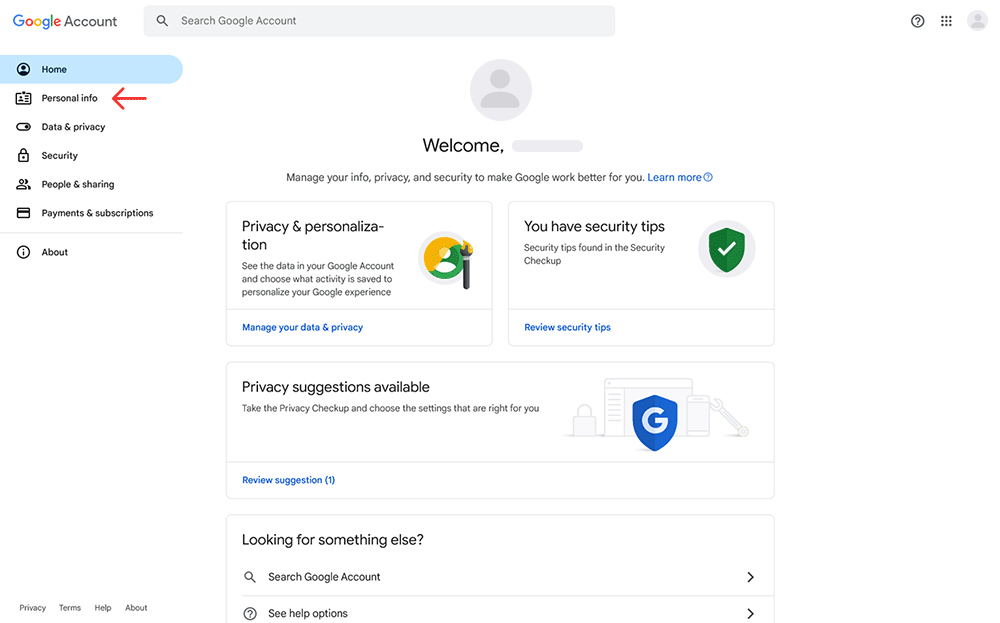Open the Terms footer link
Screen dimensions: 1000x623
coord(70,608)
